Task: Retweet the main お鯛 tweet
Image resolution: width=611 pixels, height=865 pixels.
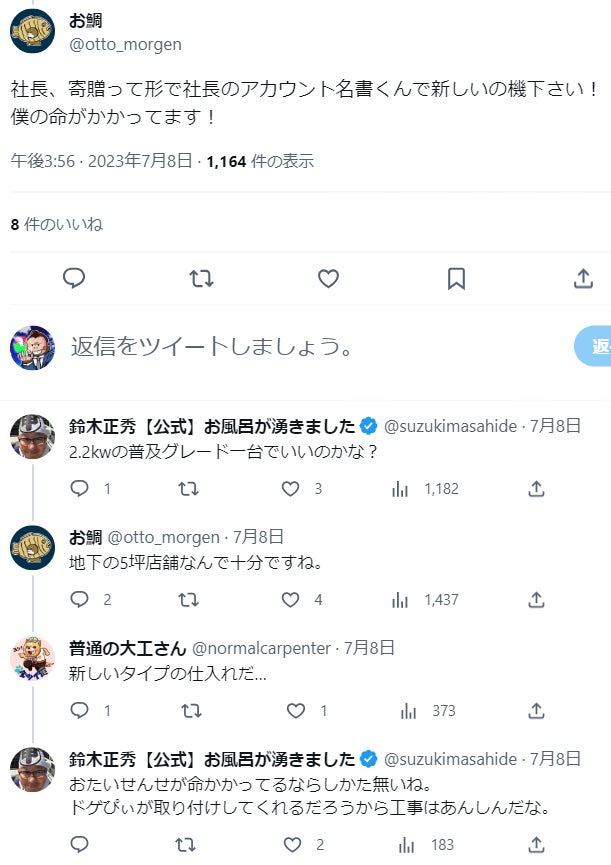Action: click(x=201, y=278)
